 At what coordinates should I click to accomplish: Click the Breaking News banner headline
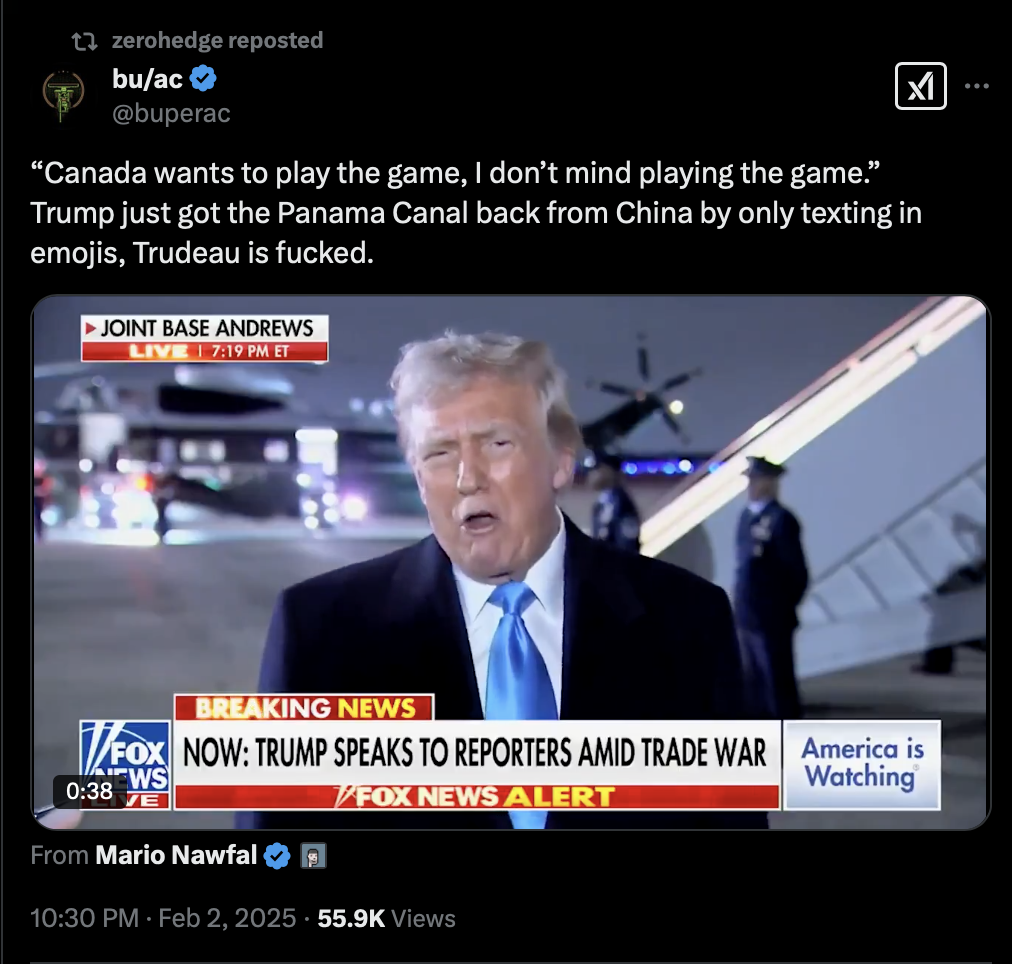(476, 753)
